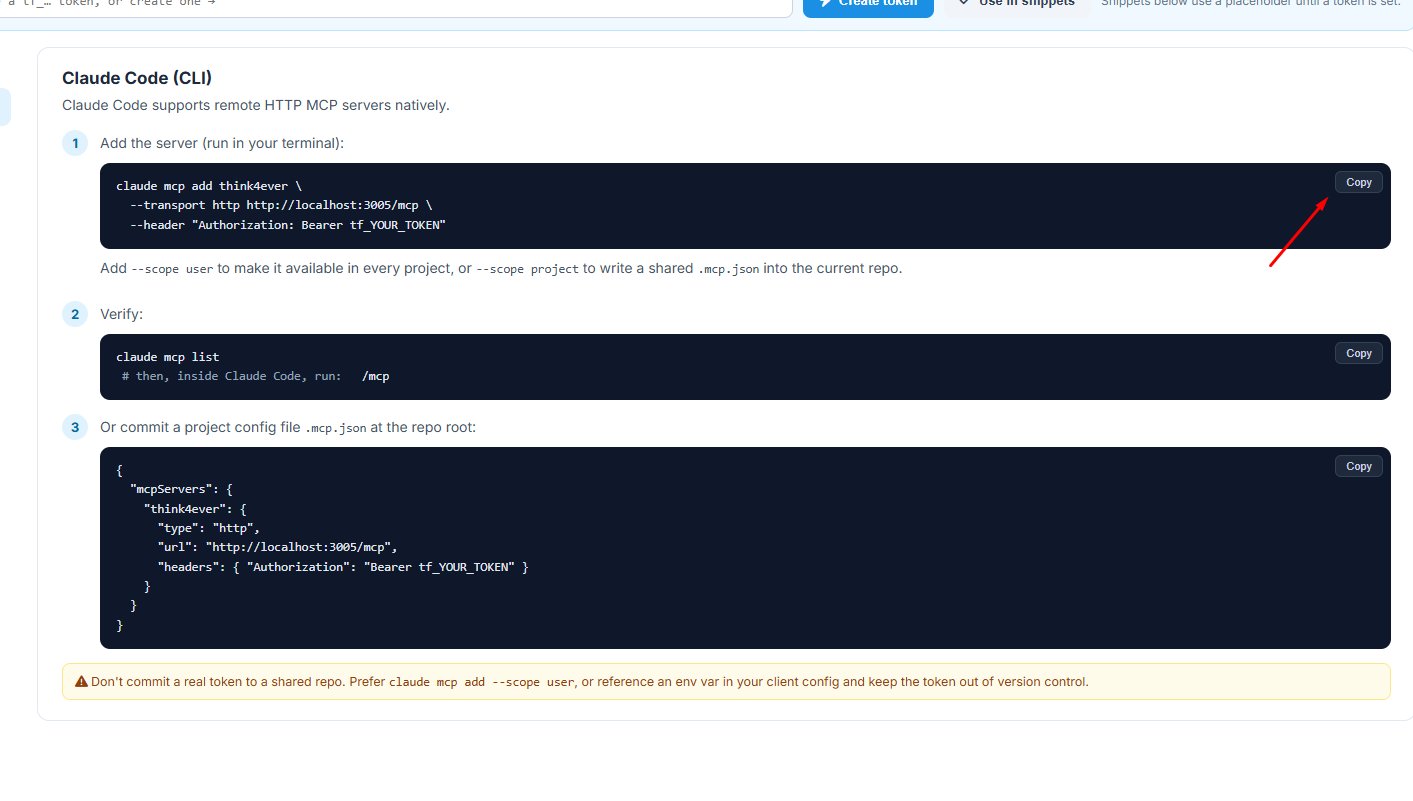Click the "claude mcp list" code line
Image resolution: width=1413 pixels, height=801 pixels.
pos(168,357)
